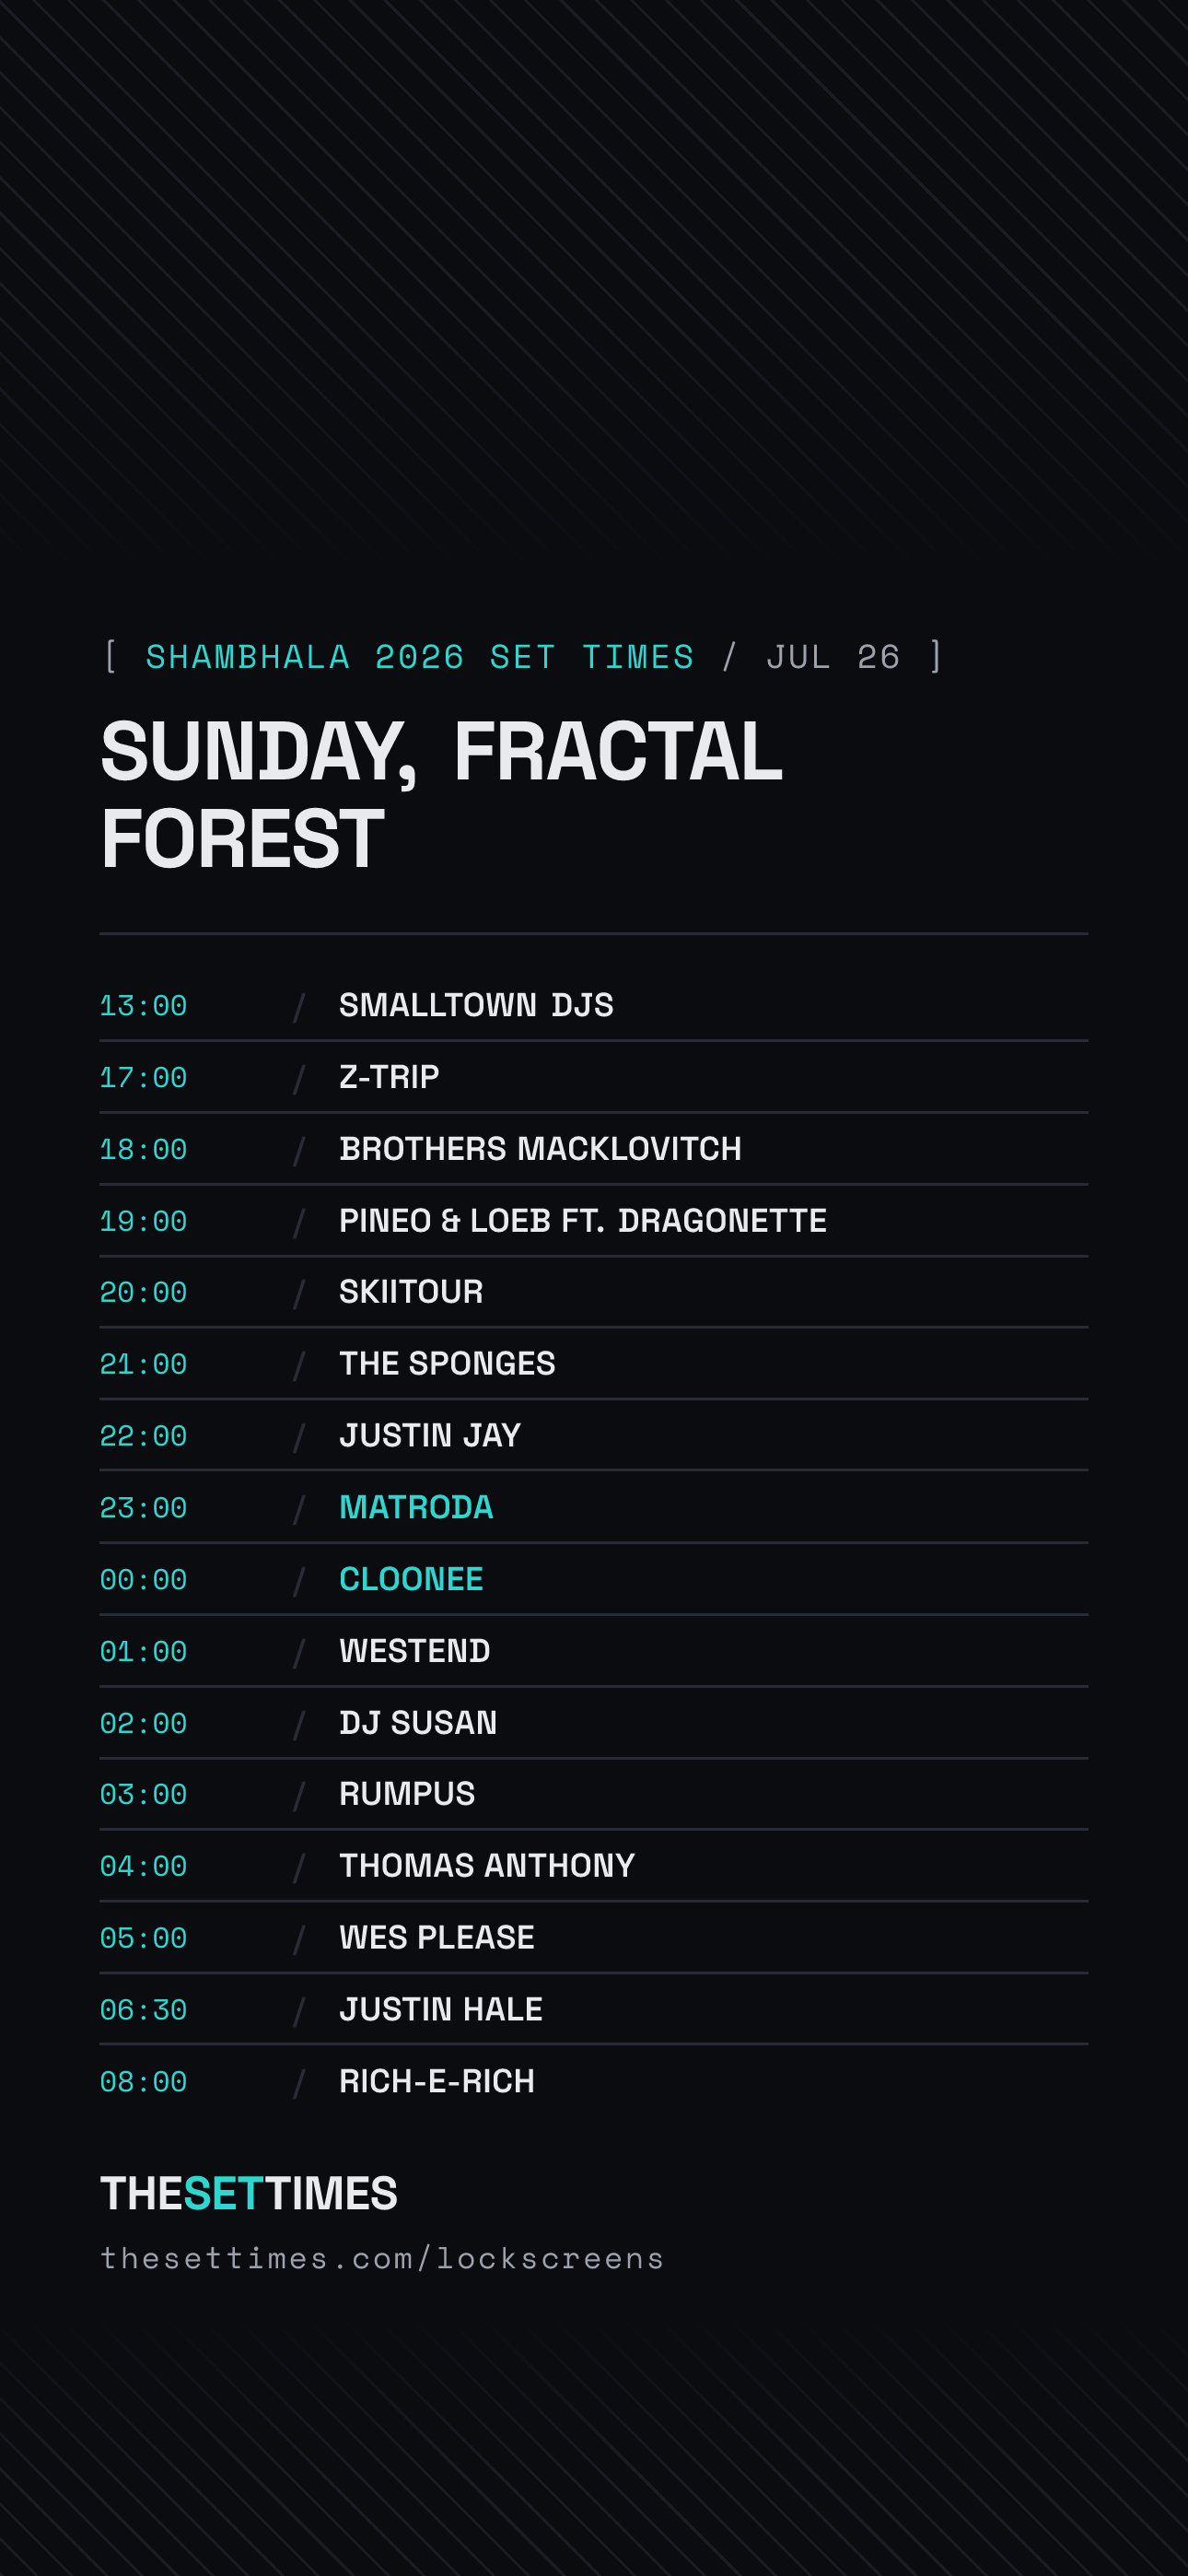The image size is (1188, 2576).
Task: Click THE SPONGES entry
Action: [594, 1364]
